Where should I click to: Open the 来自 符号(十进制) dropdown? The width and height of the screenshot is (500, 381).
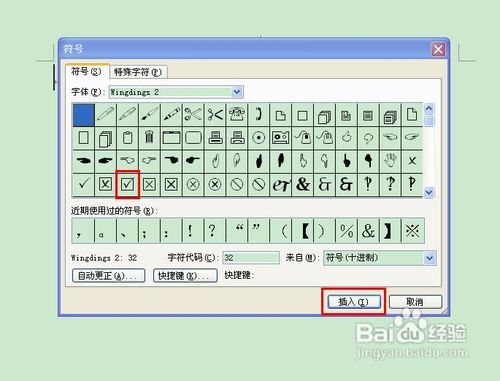429,258
